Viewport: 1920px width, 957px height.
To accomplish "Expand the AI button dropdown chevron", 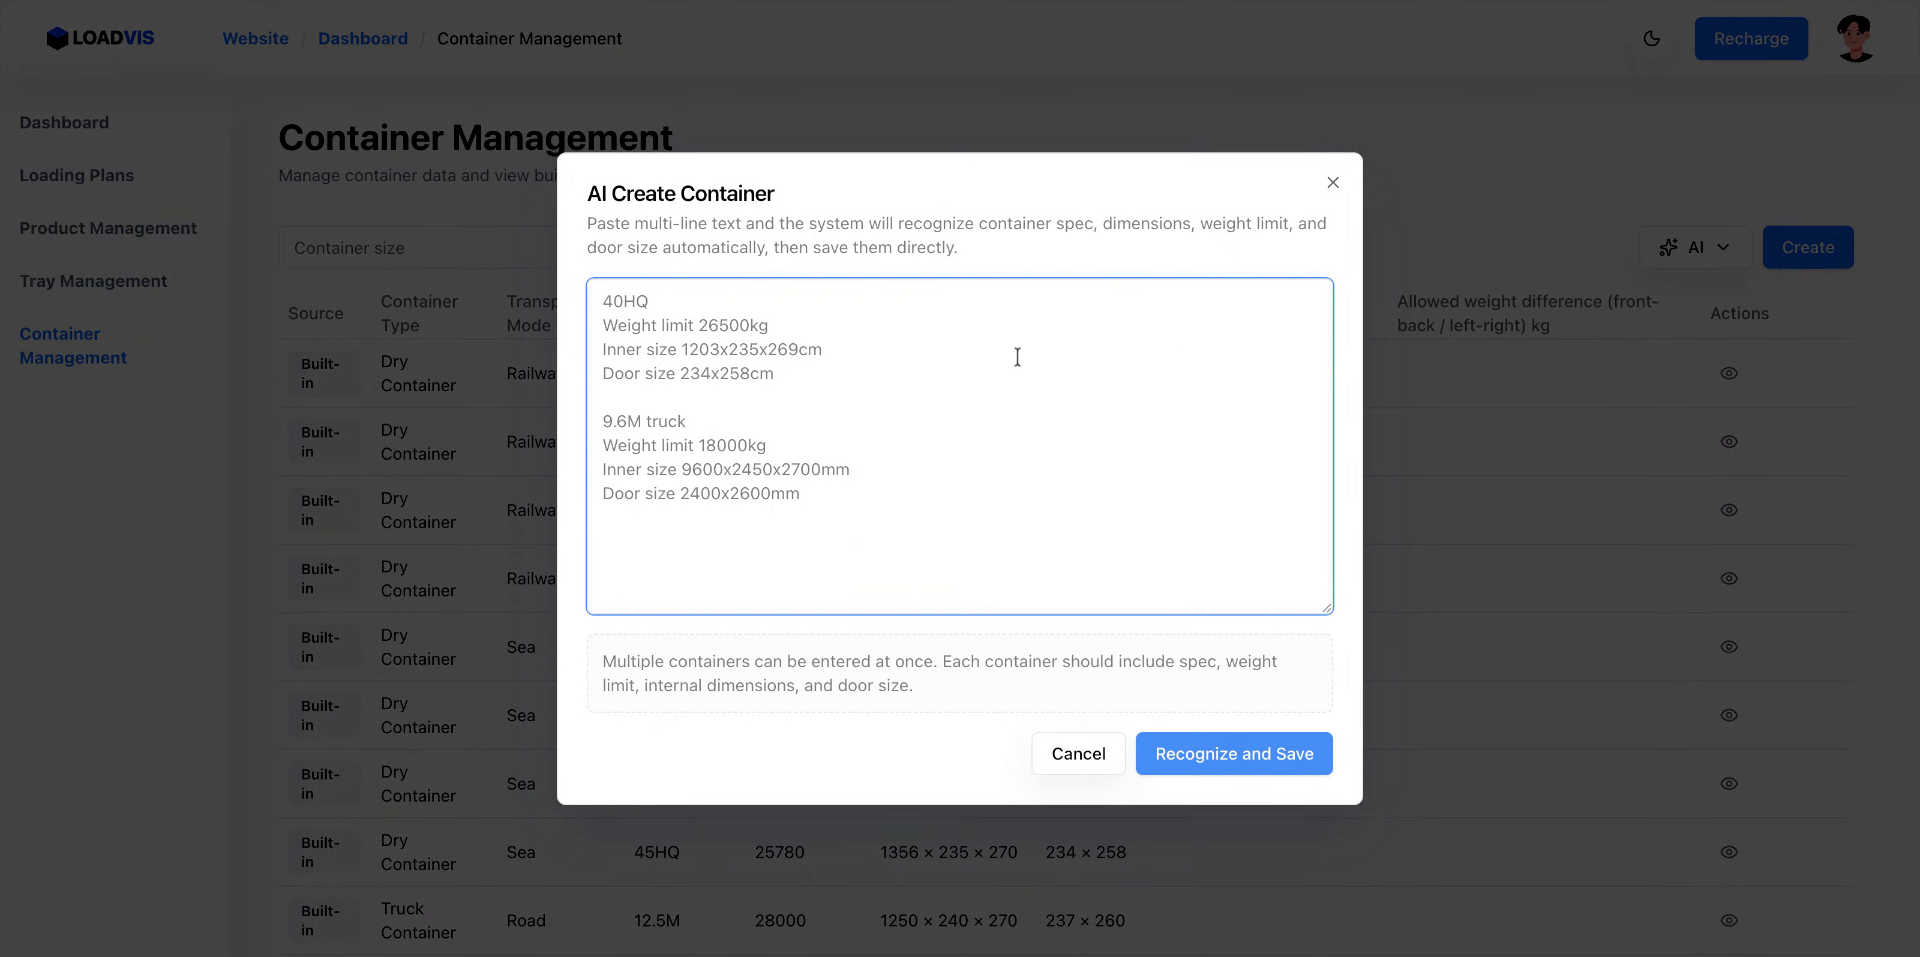I will 1722,247.
